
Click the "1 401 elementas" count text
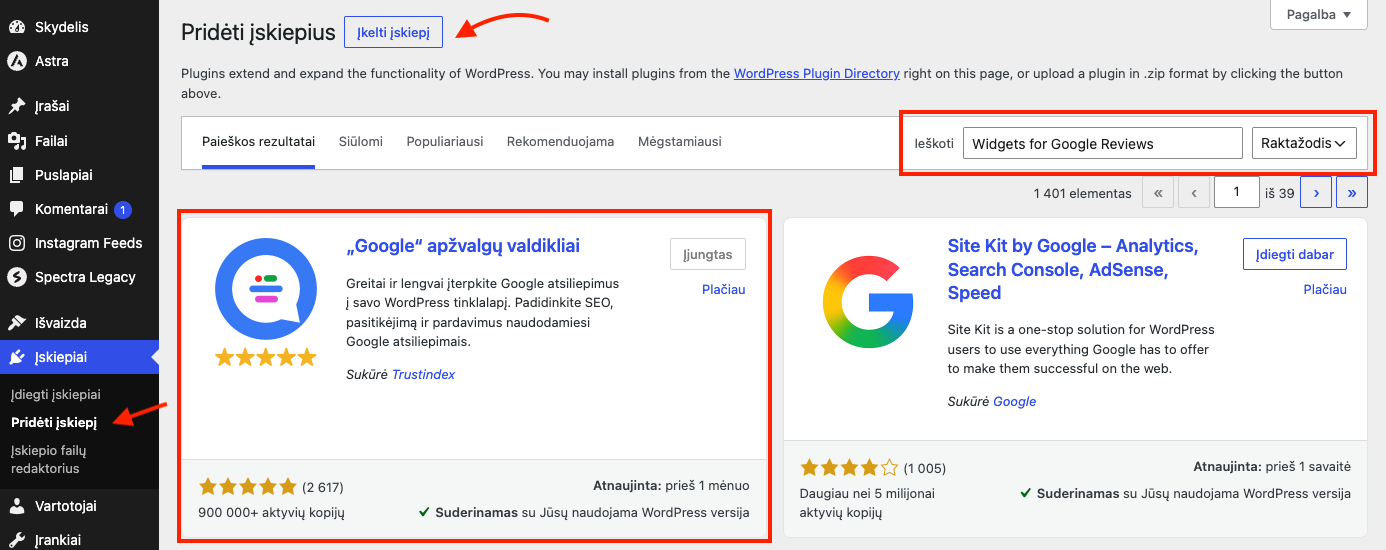point(1083,193)
